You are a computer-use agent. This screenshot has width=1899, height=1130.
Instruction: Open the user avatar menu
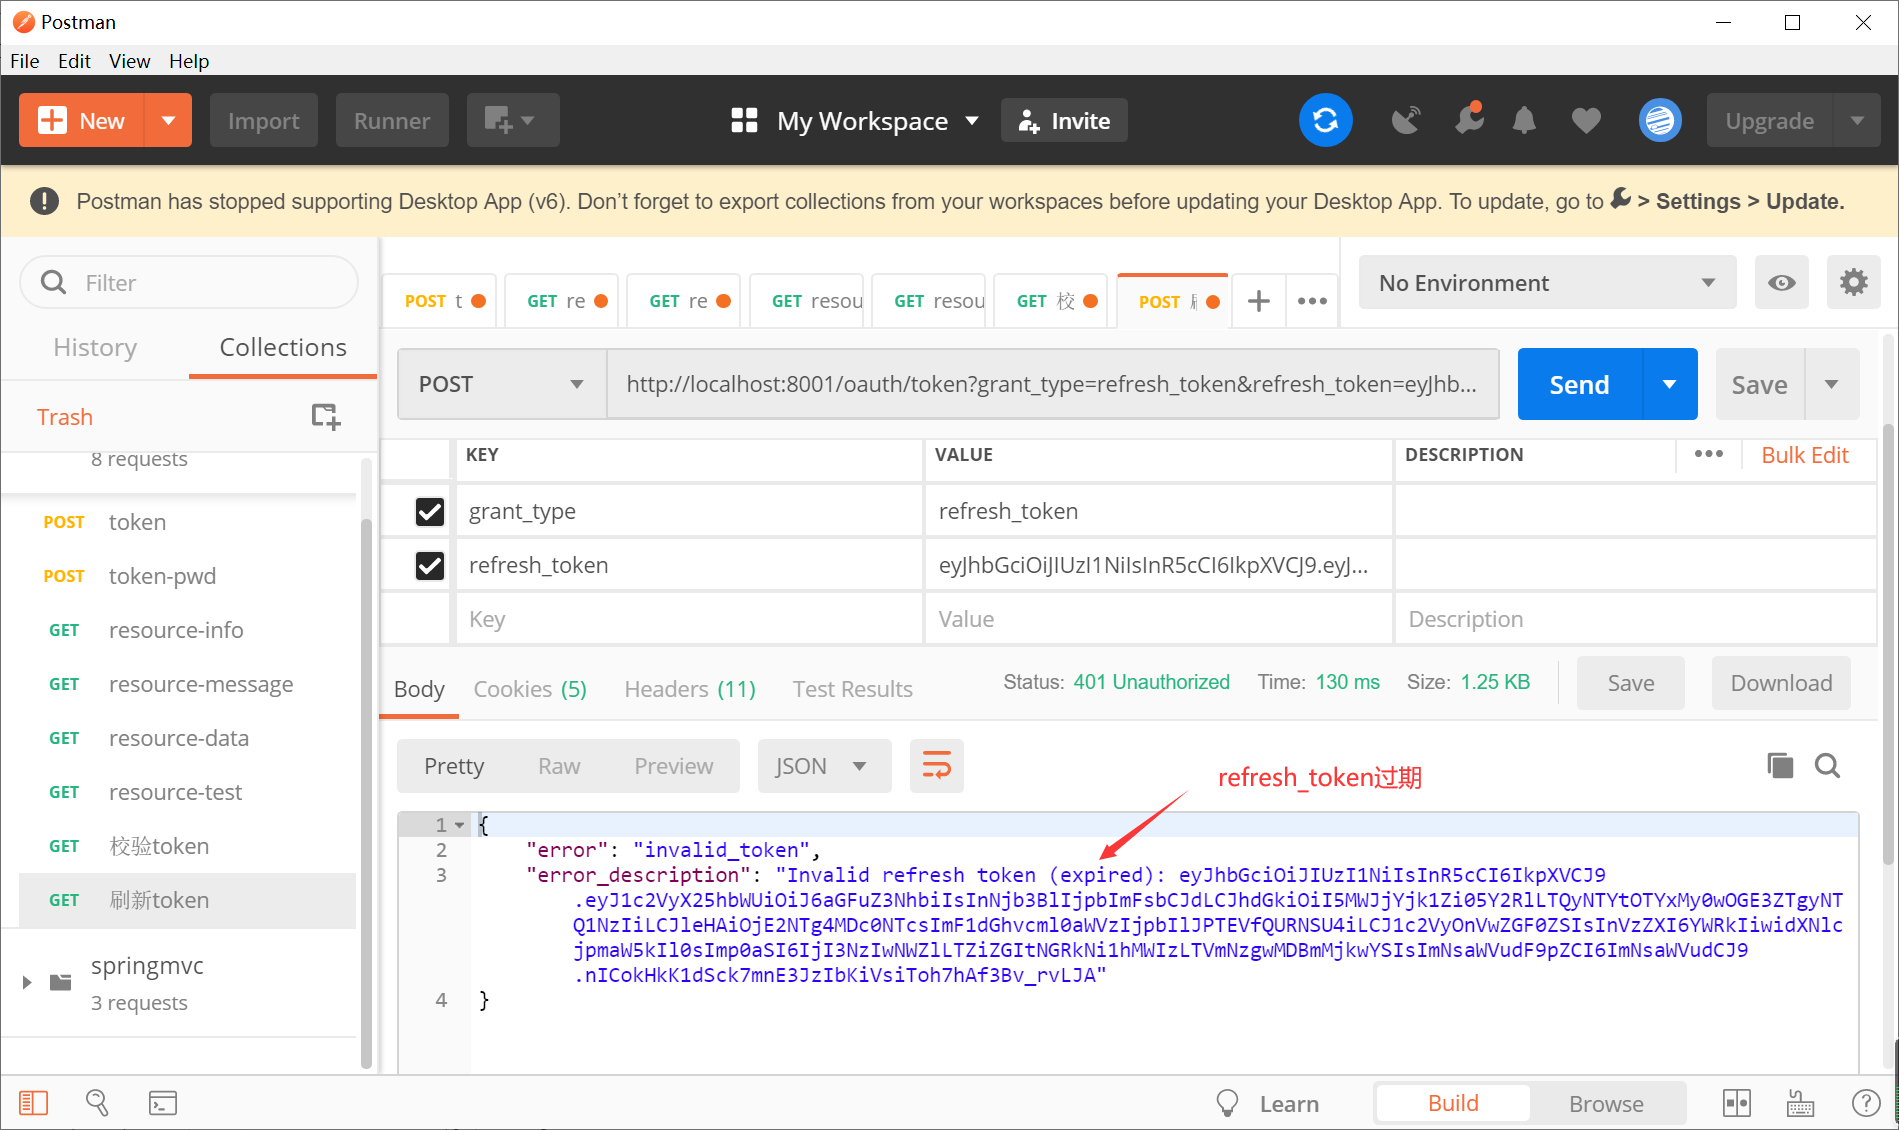coord(1660,121)
